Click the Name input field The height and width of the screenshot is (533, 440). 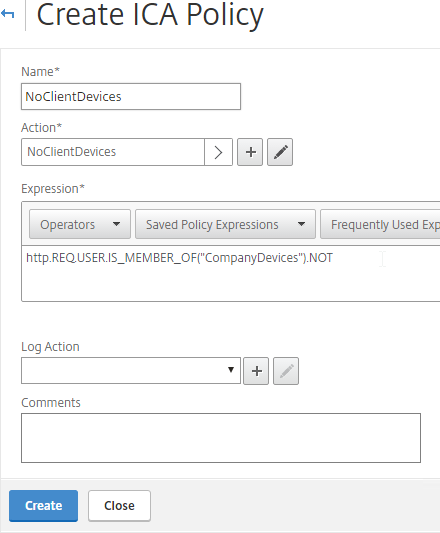(131, 97)
